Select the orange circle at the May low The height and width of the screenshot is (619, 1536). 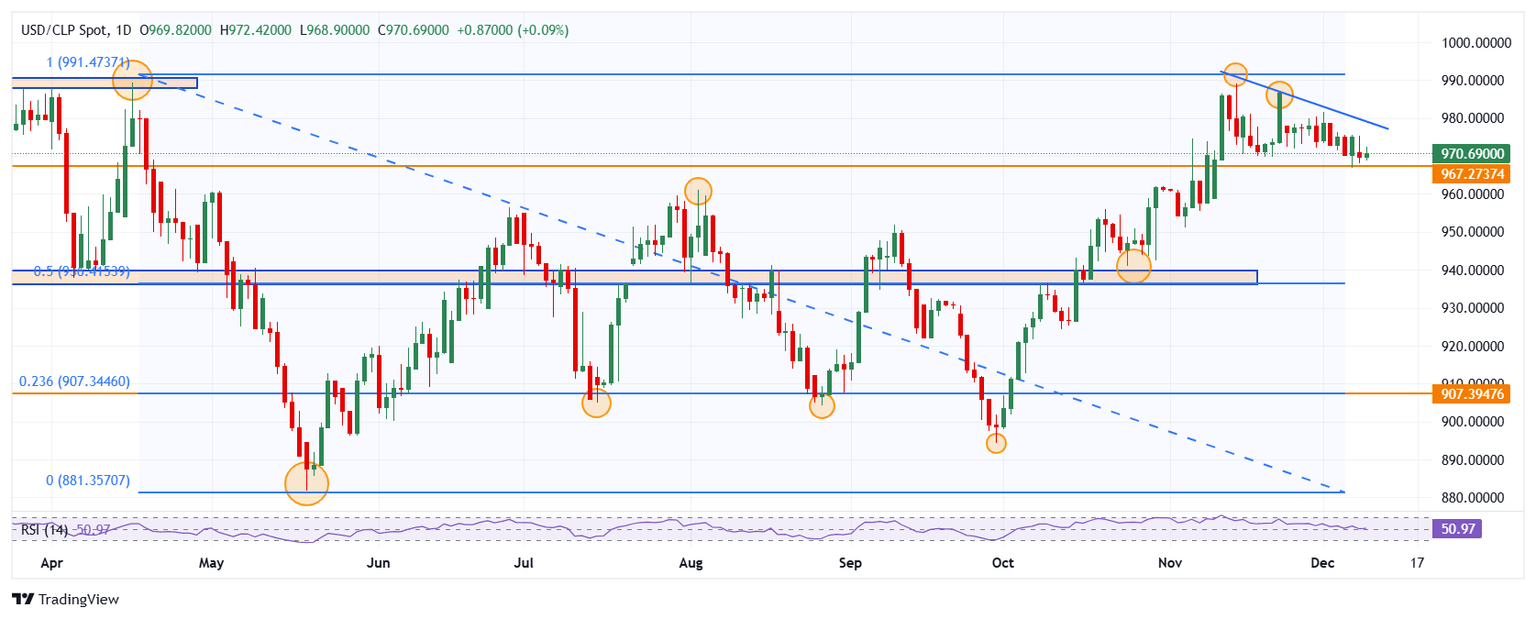tap(306, 482)
